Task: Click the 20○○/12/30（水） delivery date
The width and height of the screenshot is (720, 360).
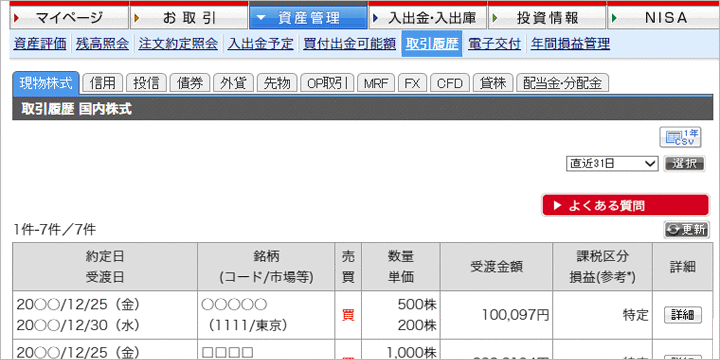Action: 78,325
